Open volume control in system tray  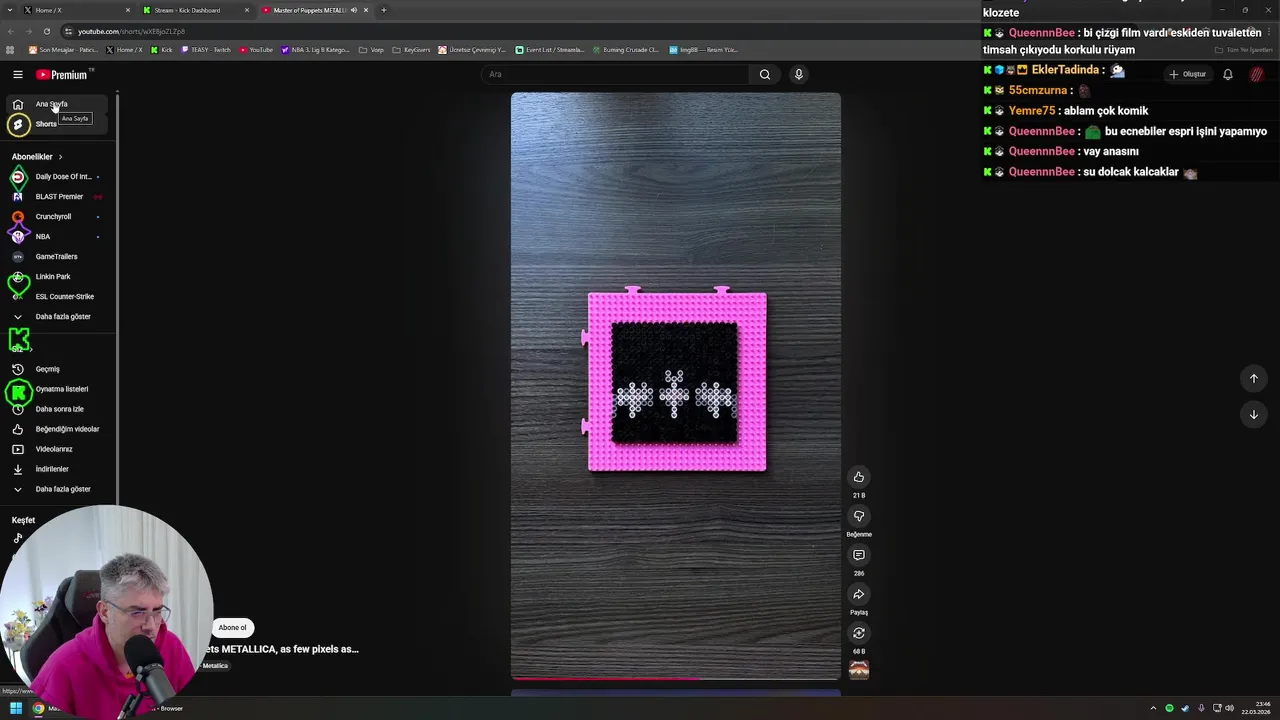(x=1229, y=708)
